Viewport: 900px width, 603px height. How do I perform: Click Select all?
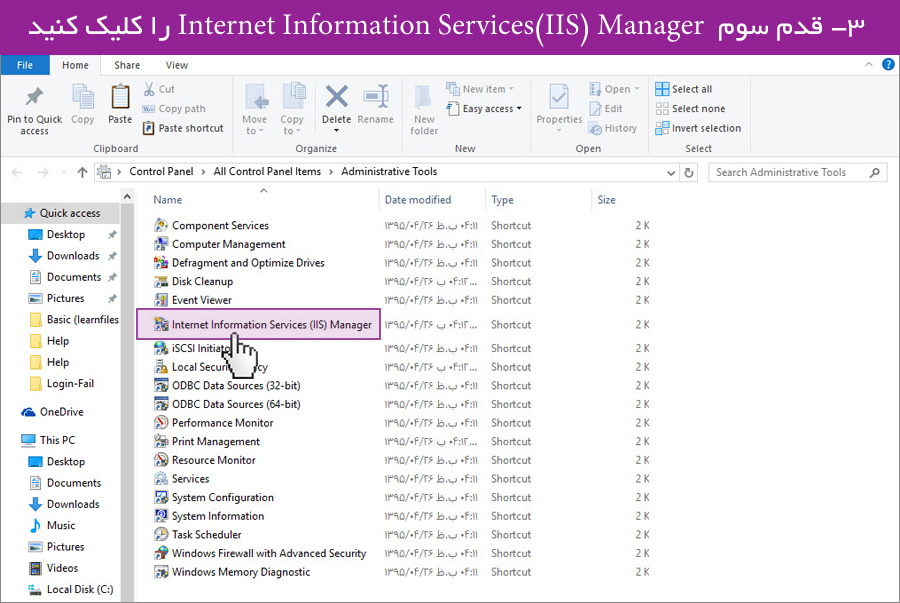[x=684, y=89]
